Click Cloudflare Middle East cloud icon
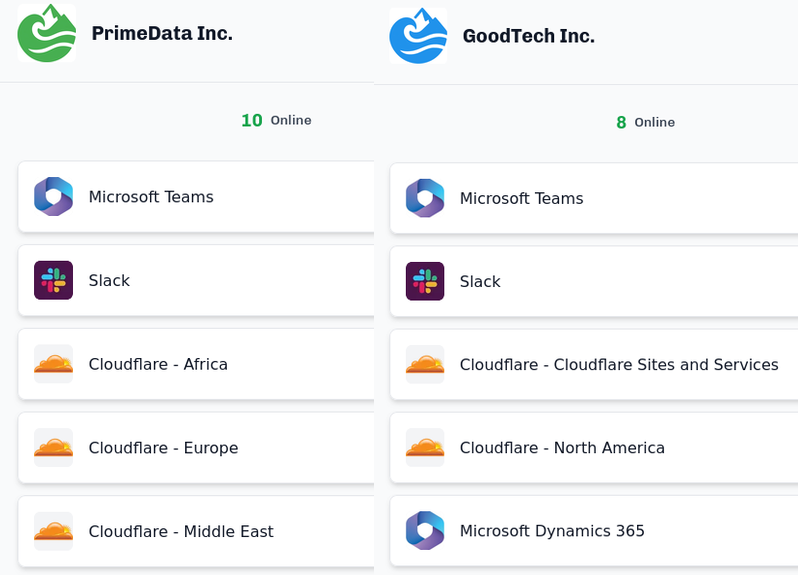Image resolution: width=798 pixels, height=575 pixels. tap(53, 531)
